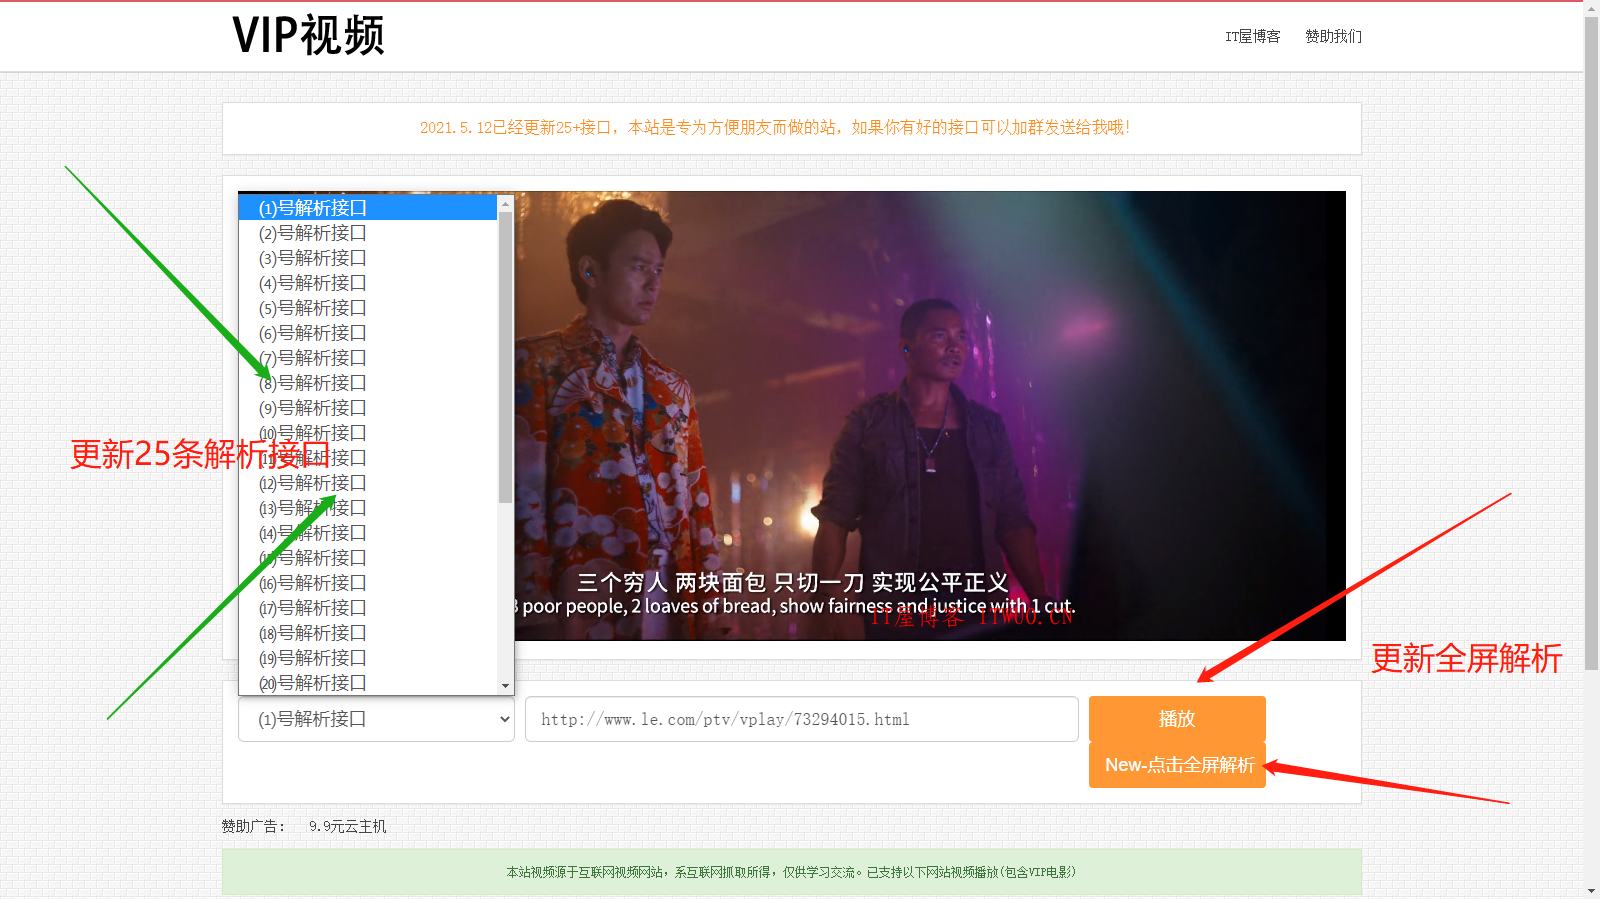
Task: Click the VIP视频 site logo
Action: [308, 36]
